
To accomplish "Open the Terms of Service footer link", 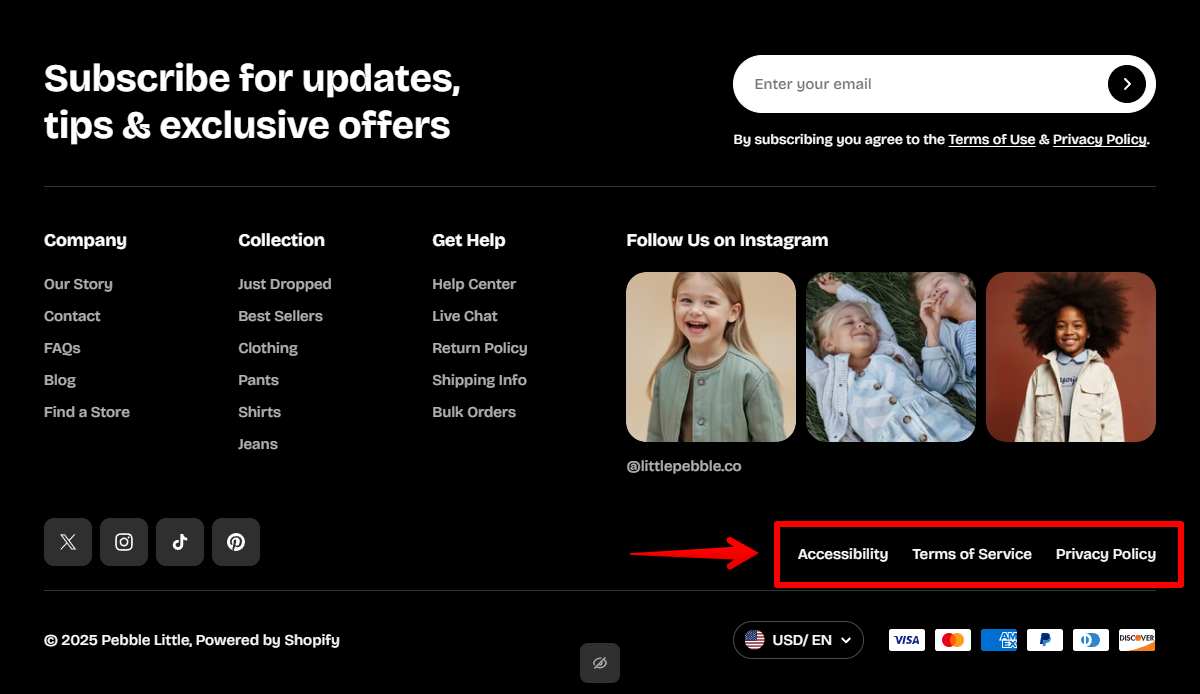I will click(x=971, y=554).
